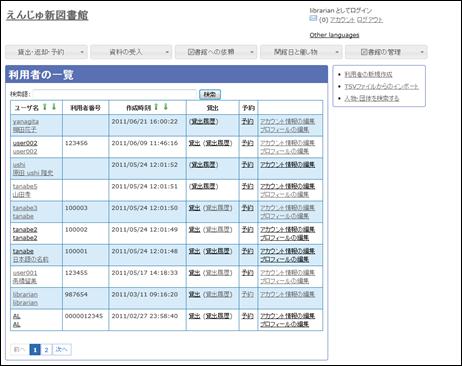Screen dimensions: 462x366
Task: Go to page 2 of the list
Action: (x=46, y=350)
